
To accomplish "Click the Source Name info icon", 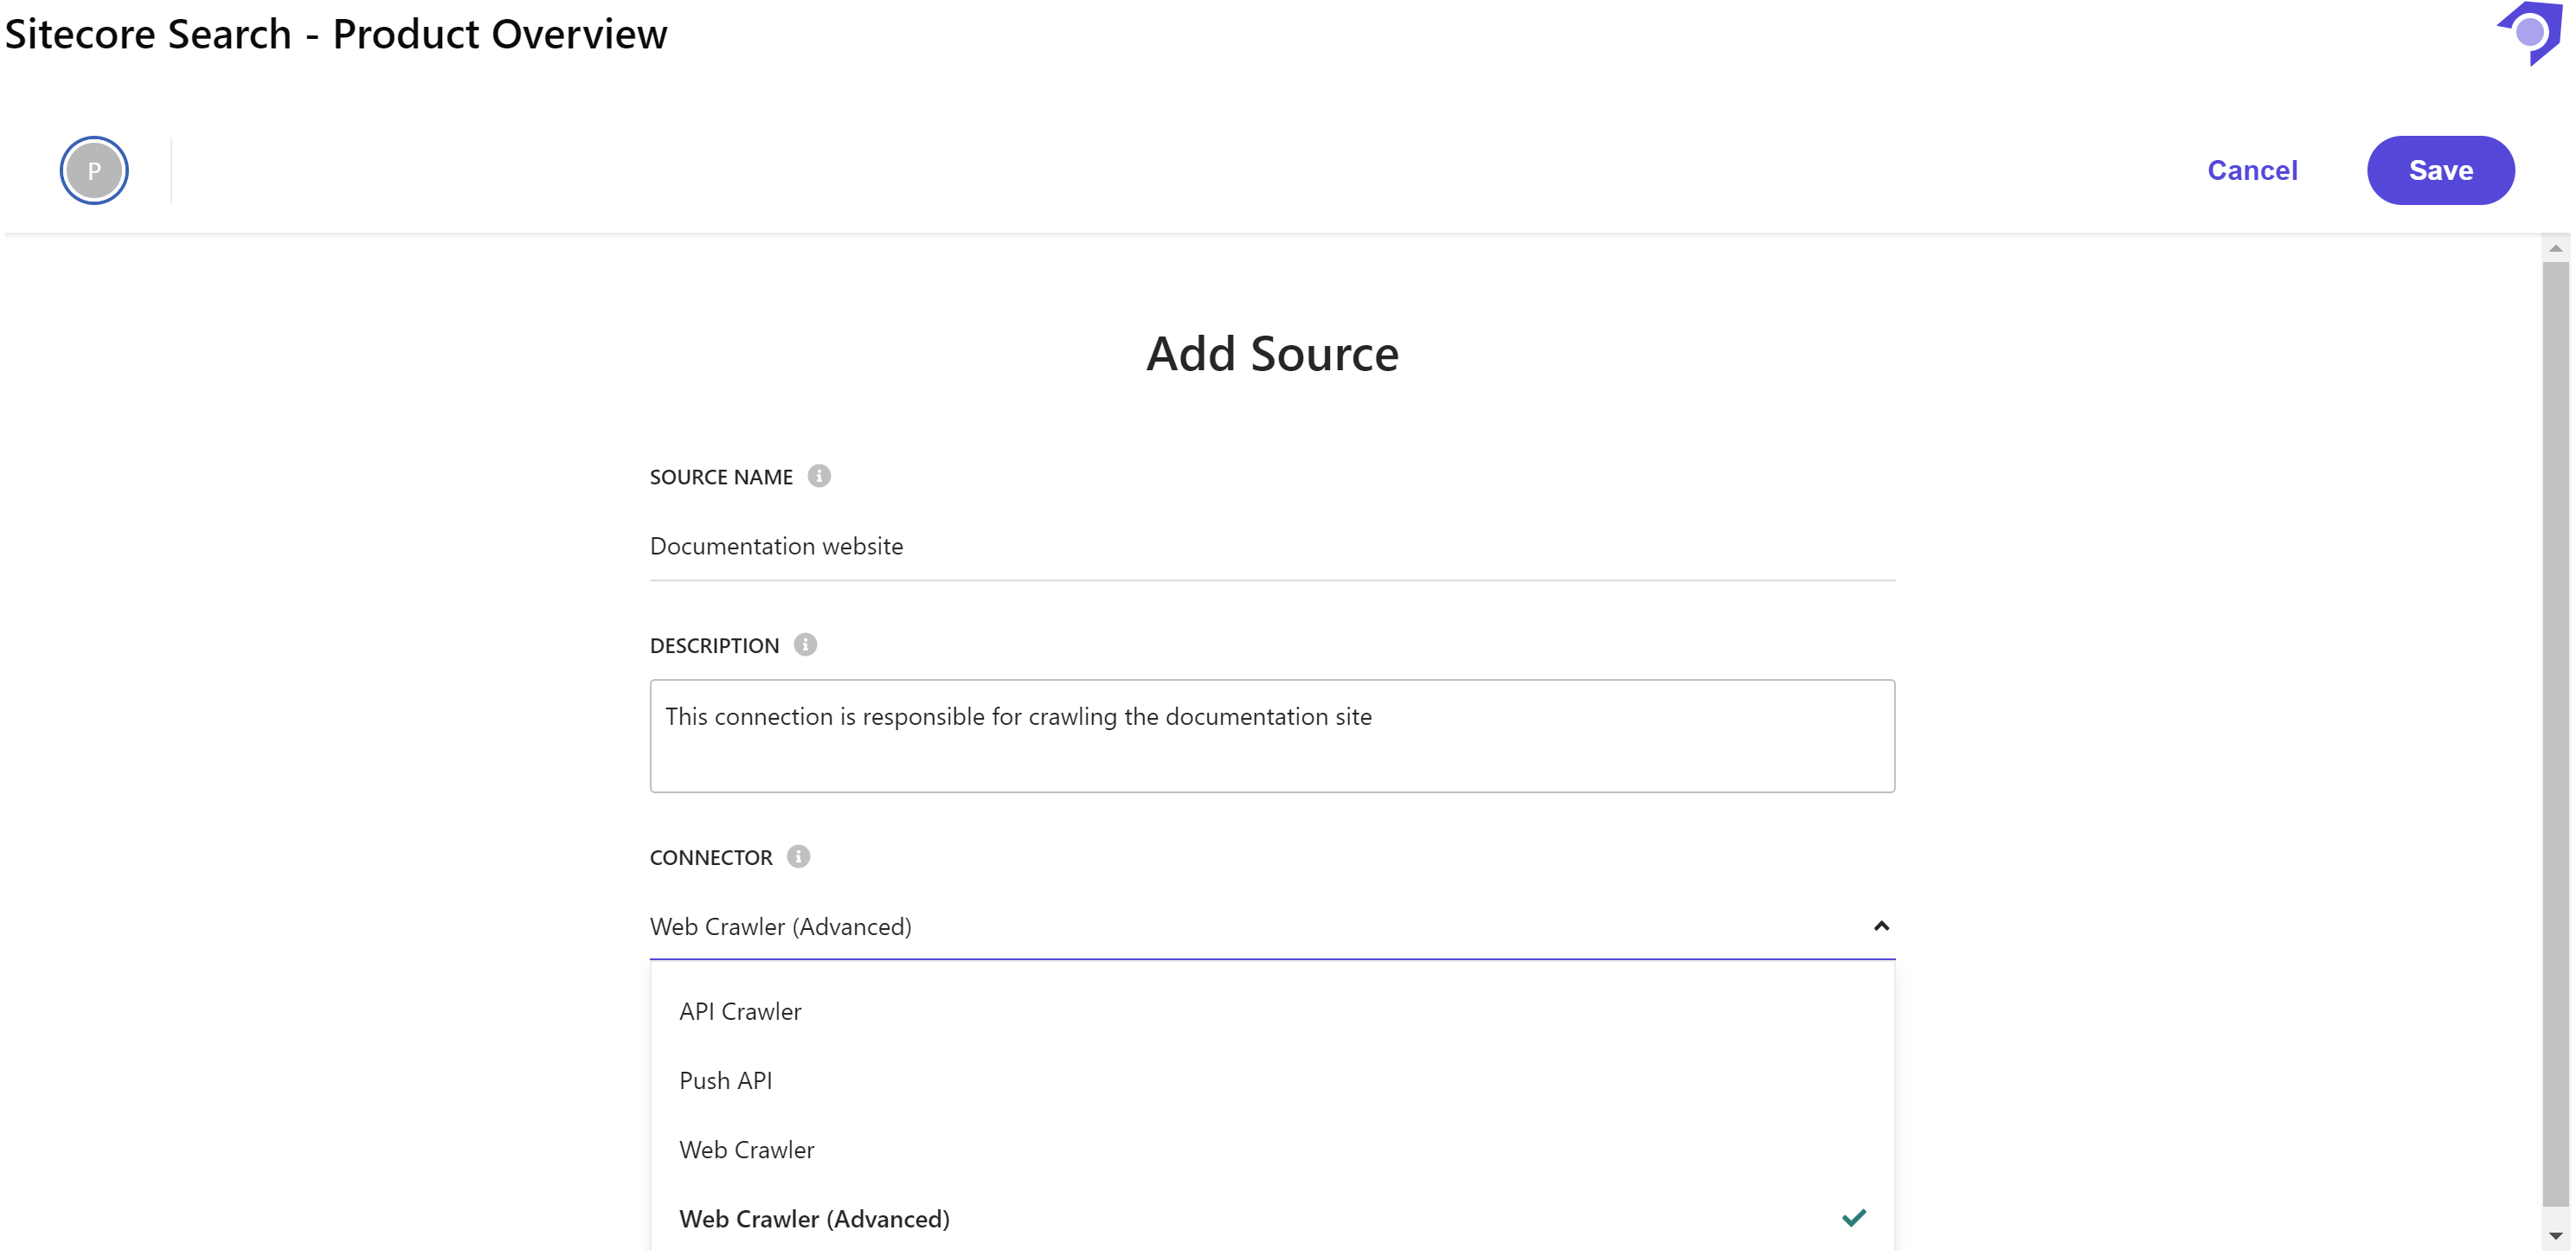I will click(x=819, y=476).
